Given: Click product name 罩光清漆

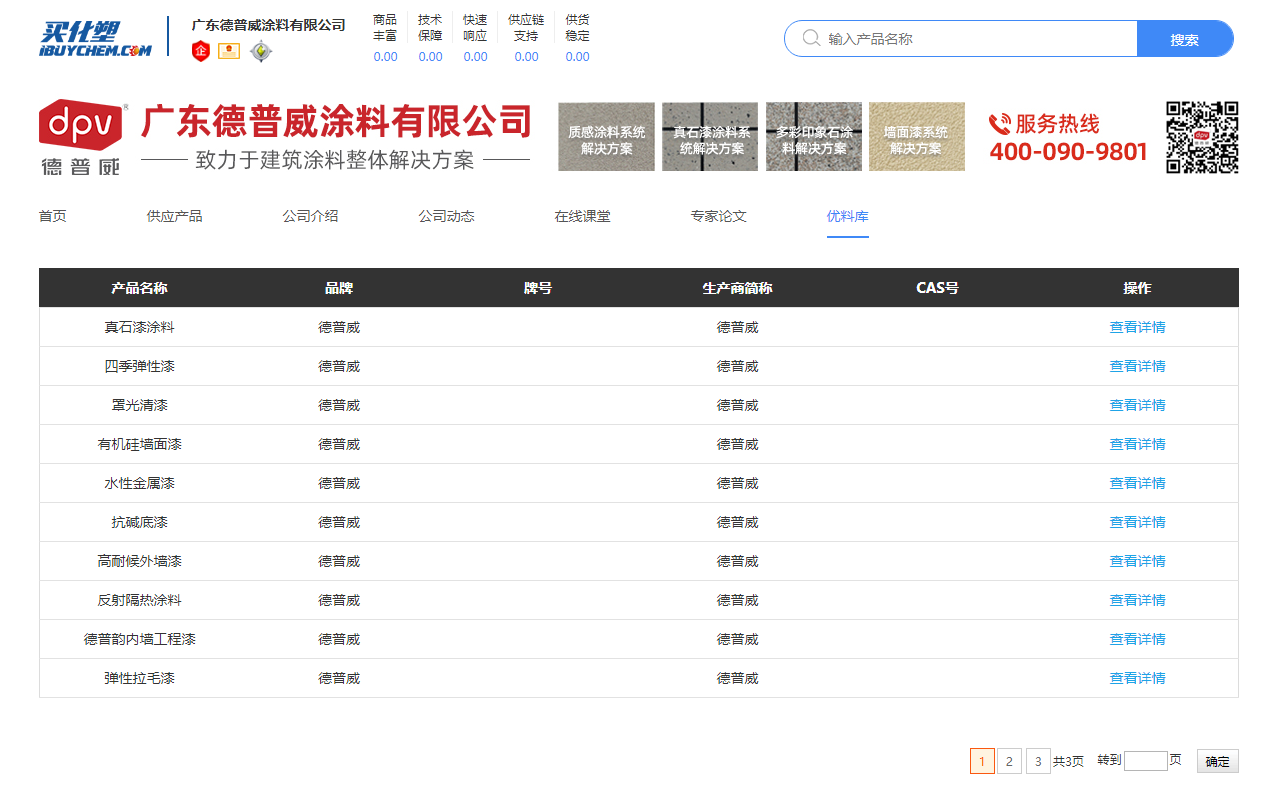Looking at the screenshot, I should tap(139, 405).
